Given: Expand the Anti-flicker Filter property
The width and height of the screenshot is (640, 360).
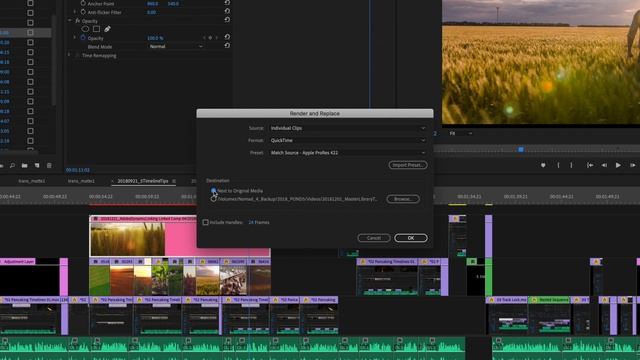Looking at the screenshot, I should (75, 12).
